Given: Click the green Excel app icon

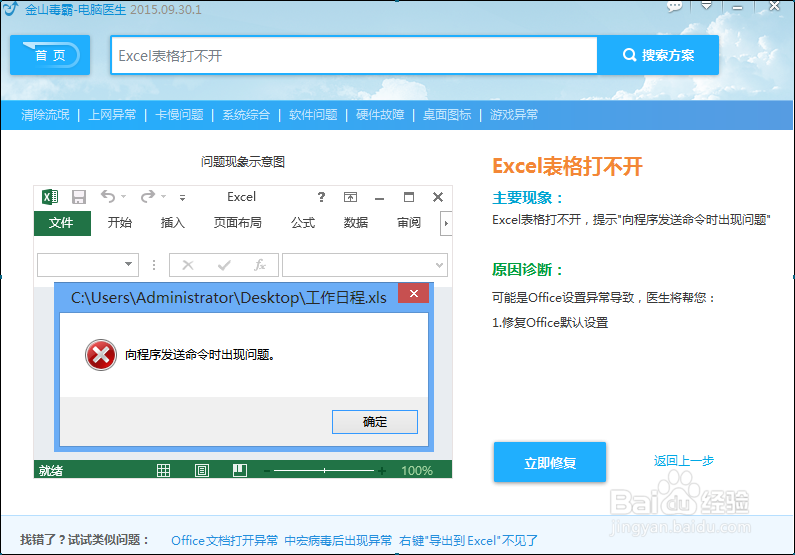Looking at the screenshot, I should (50, 197).
